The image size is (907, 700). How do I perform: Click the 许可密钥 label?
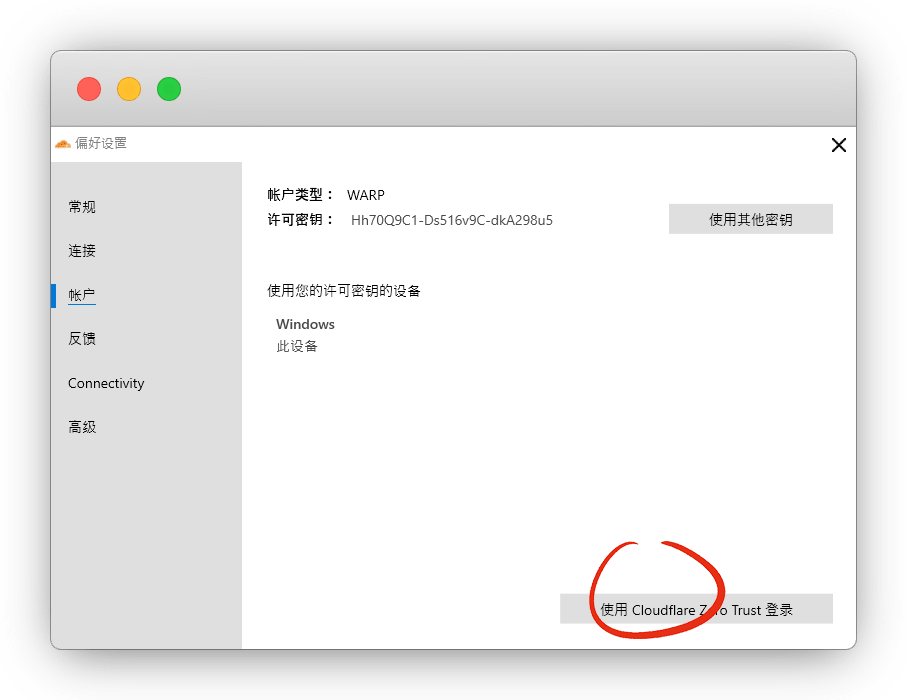[x=301, y=220]
